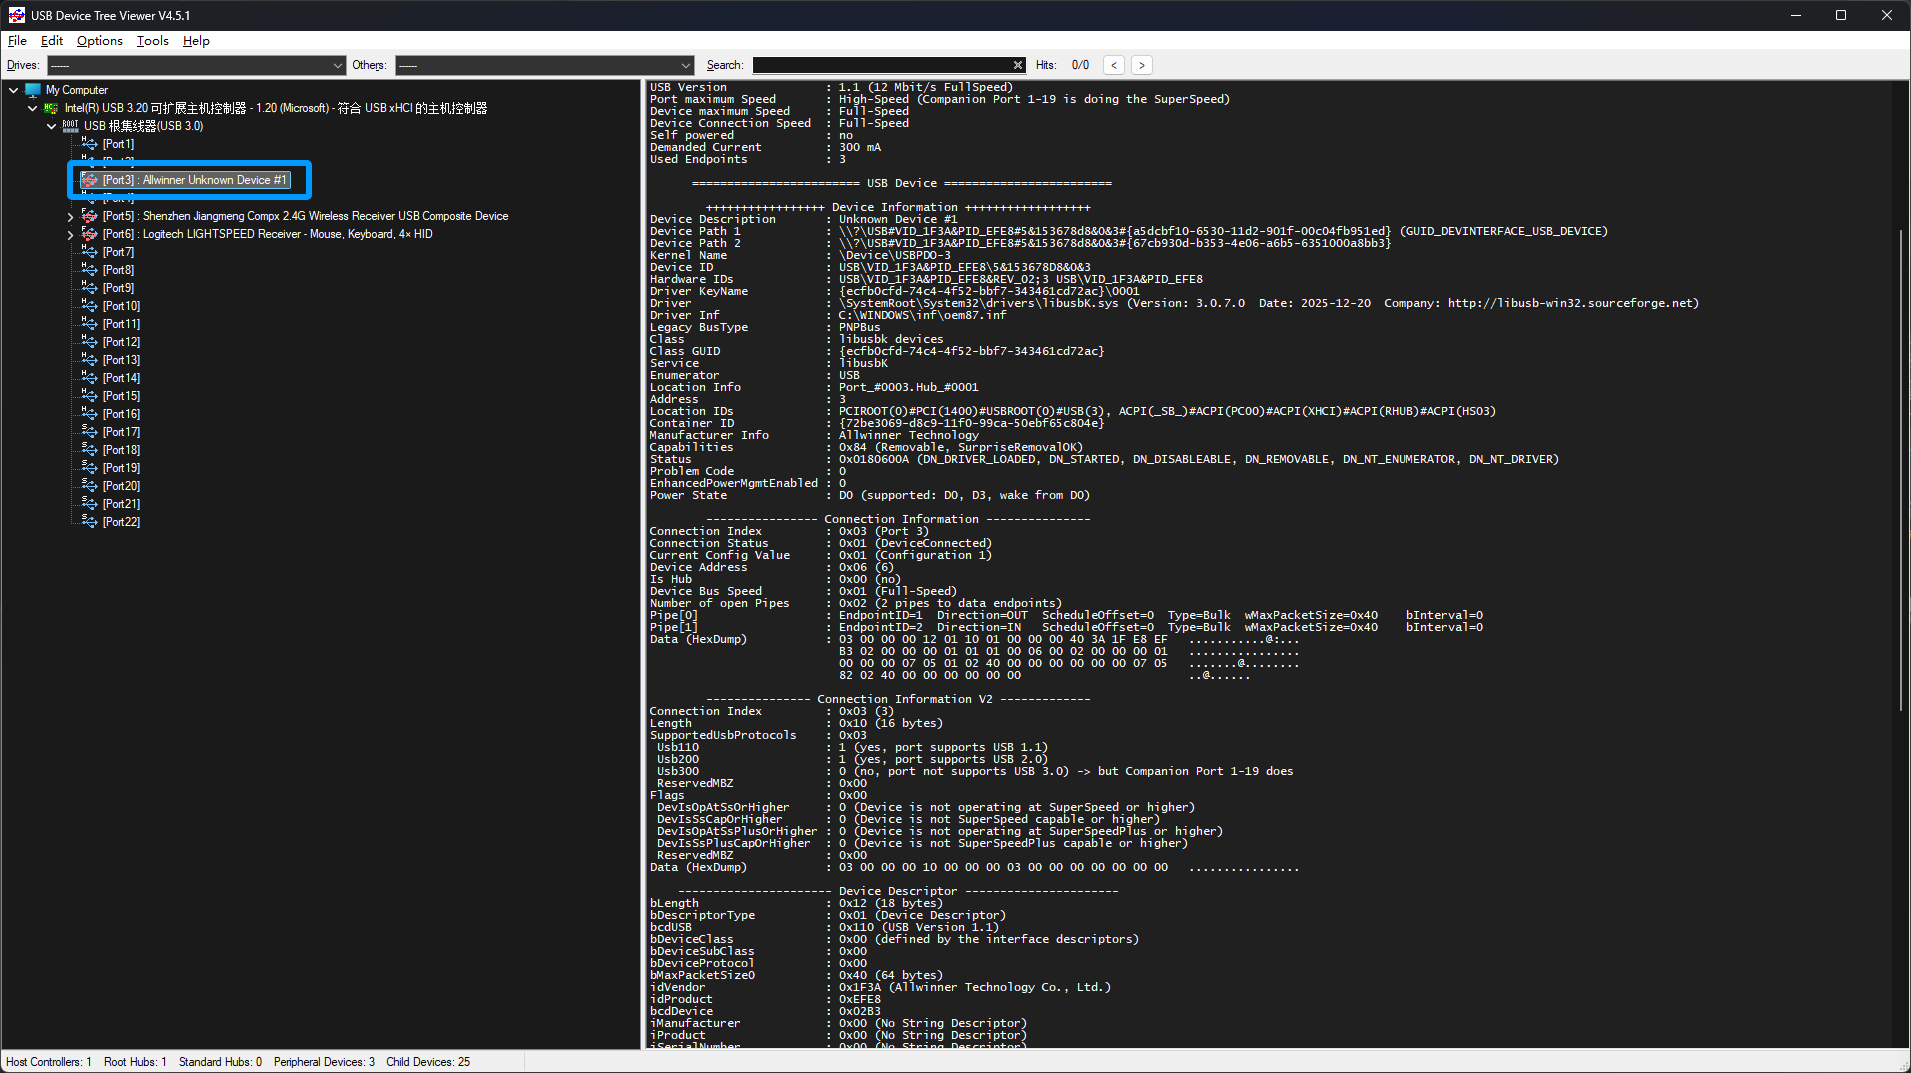Click the Port1 USB port icon
The image size is (1911, 1073).
[x=90, y=144]
